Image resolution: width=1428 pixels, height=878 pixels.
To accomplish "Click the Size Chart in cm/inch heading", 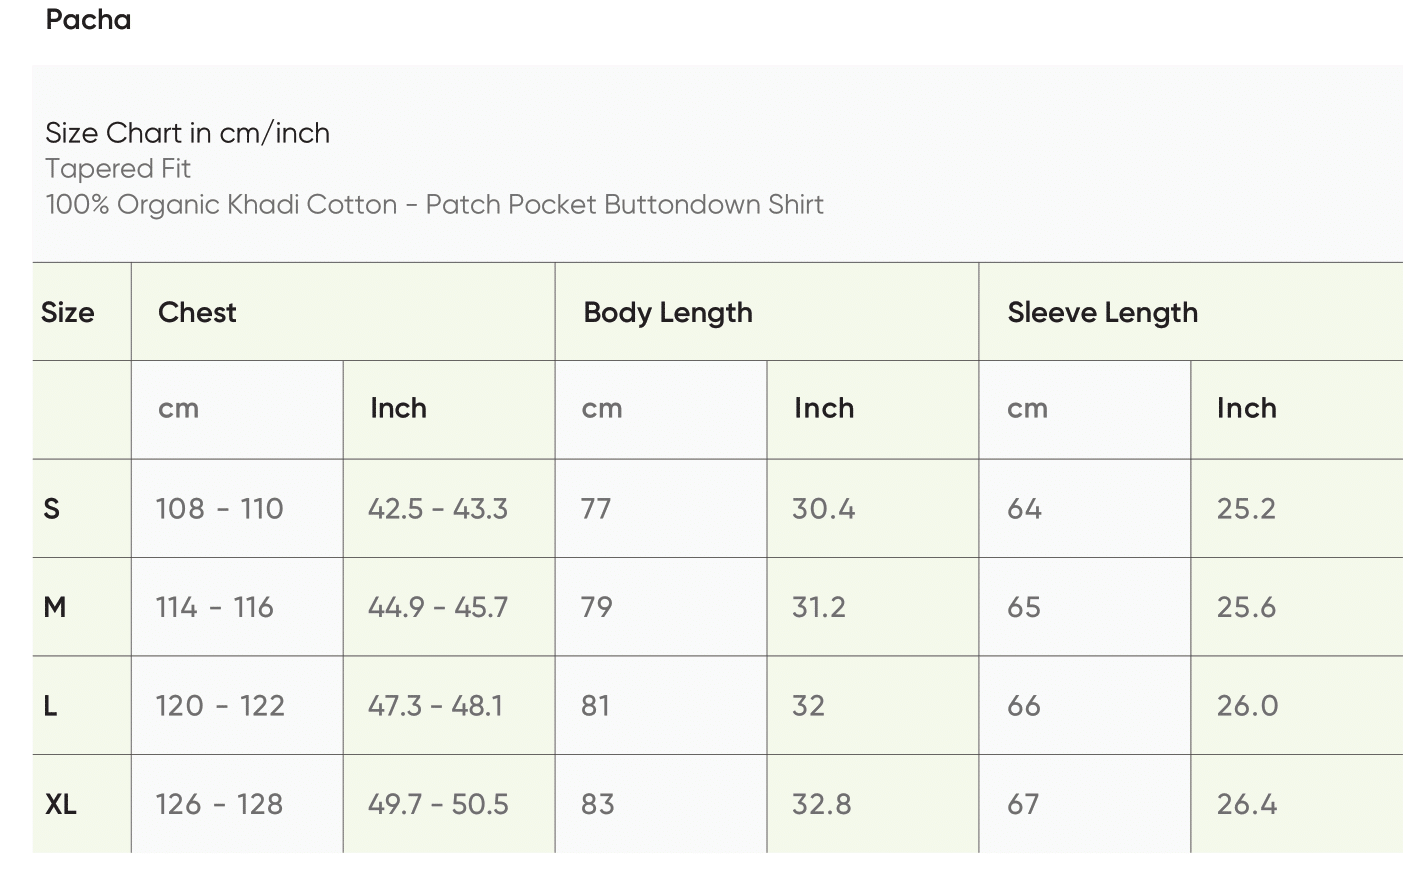I will coord(187,133).
